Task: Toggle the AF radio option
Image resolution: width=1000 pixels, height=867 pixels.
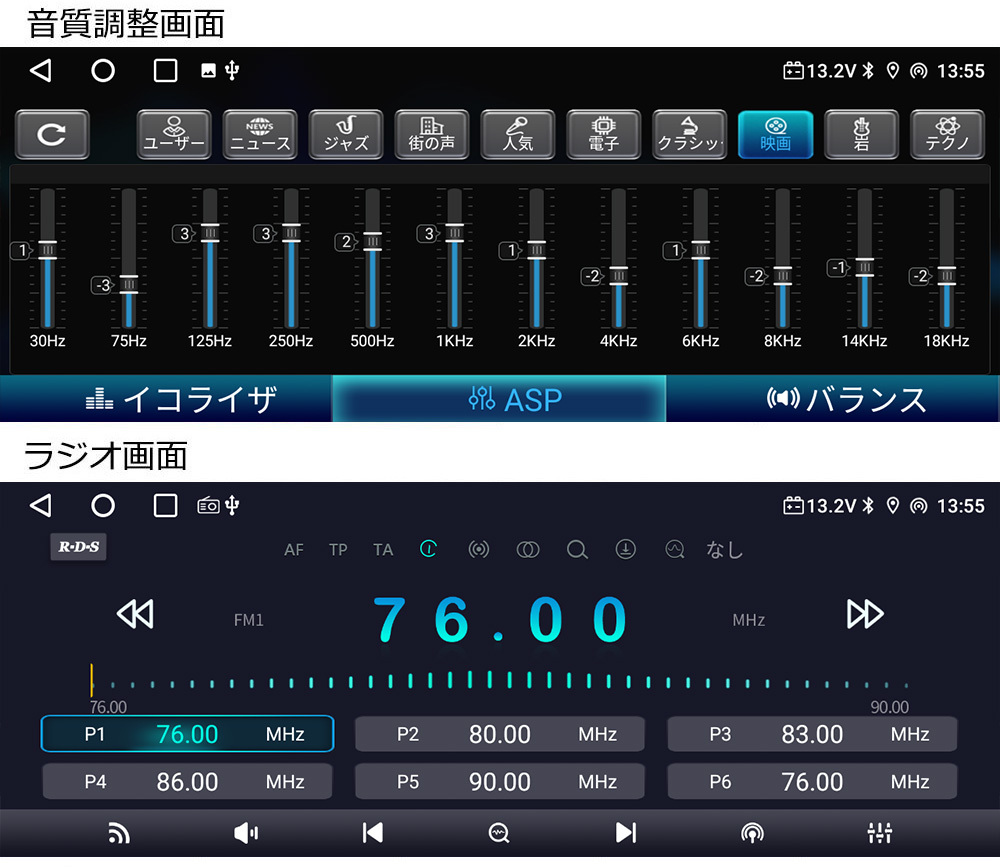Action: click(x=294, y=550)
